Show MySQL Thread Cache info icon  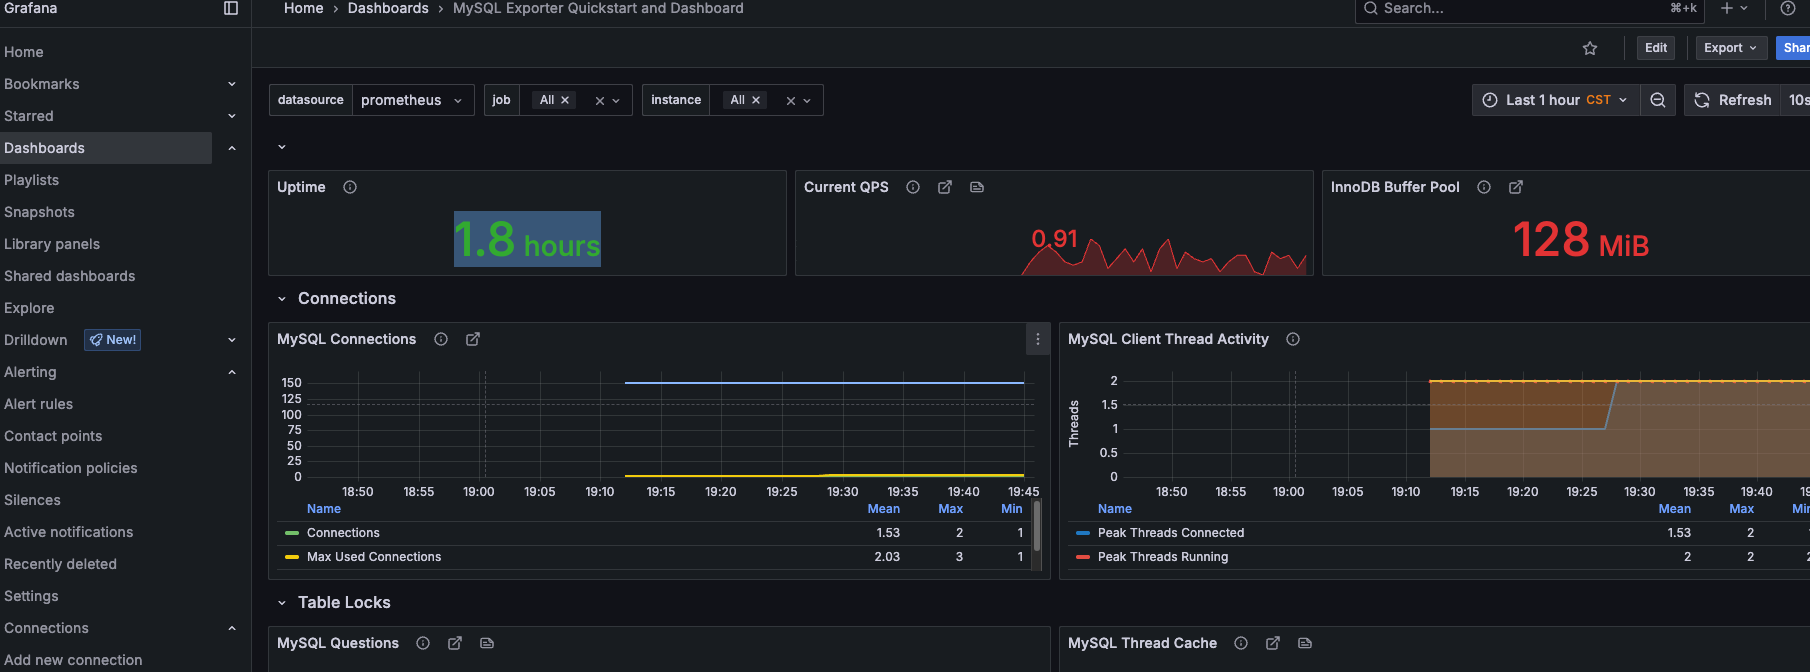pos(1241,643)
